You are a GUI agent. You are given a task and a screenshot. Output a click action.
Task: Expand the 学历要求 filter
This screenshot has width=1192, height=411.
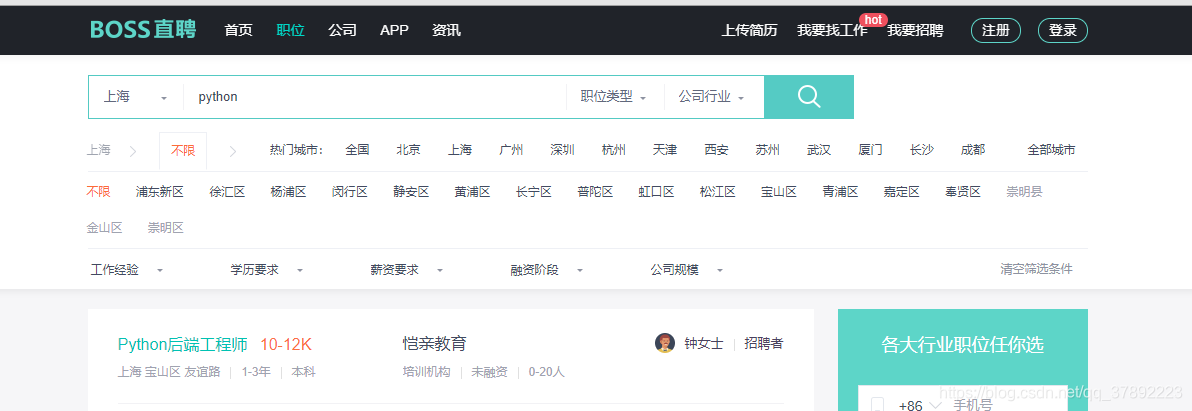click(267, 270)
